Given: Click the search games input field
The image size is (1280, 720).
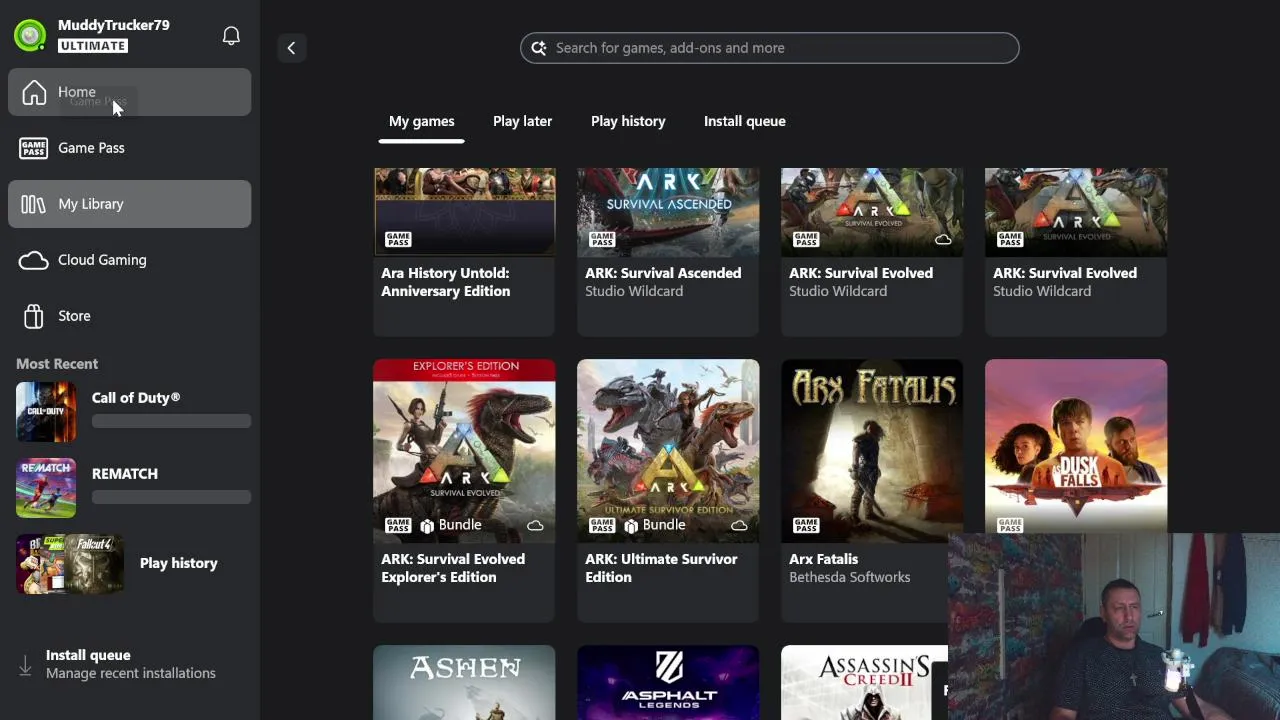Looking at the screenshot, I should point(770,48).
